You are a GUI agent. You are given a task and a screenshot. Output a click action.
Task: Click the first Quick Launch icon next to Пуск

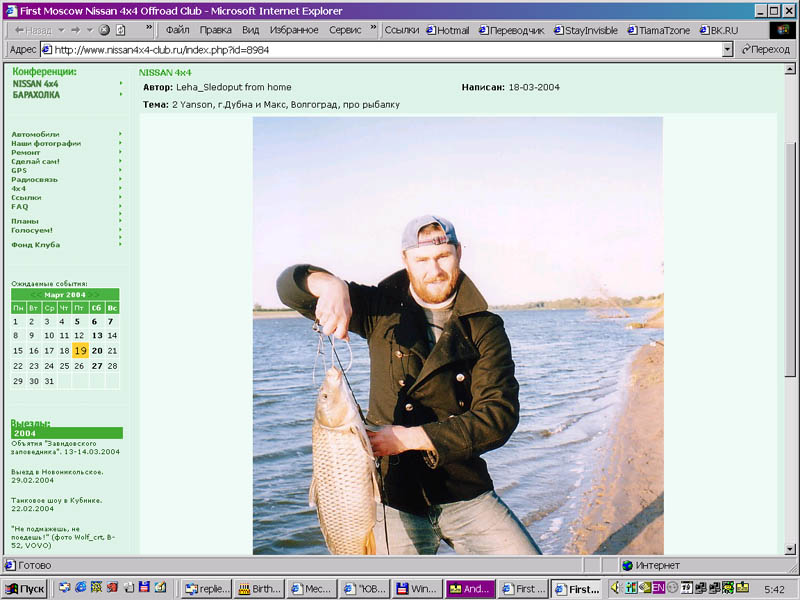pyautogui.click(x=64, y=588)
